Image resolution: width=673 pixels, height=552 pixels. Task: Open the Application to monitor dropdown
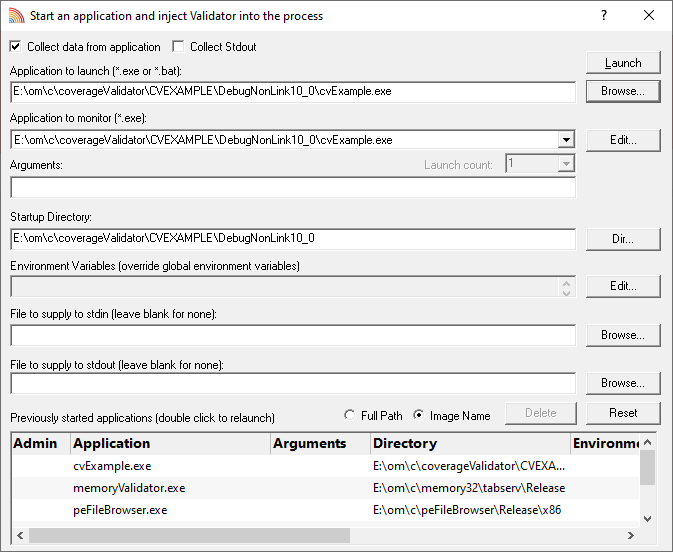[566, 140]
